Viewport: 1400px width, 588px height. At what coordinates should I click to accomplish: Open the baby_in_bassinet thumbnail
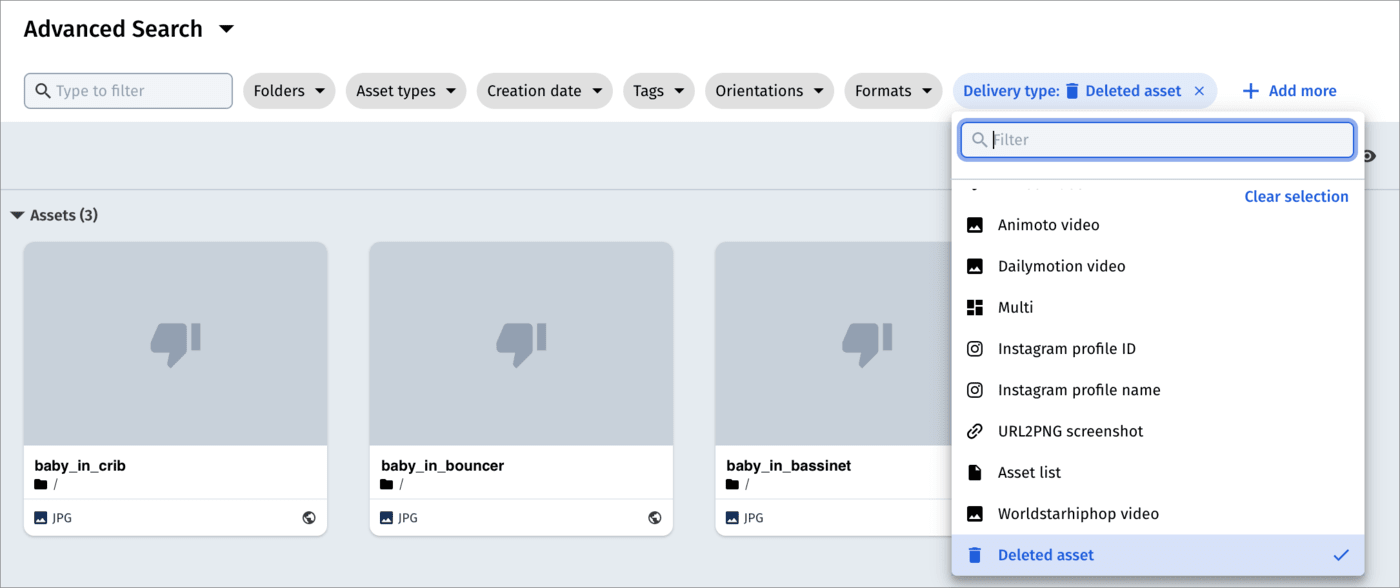click(x=833, y=344)
